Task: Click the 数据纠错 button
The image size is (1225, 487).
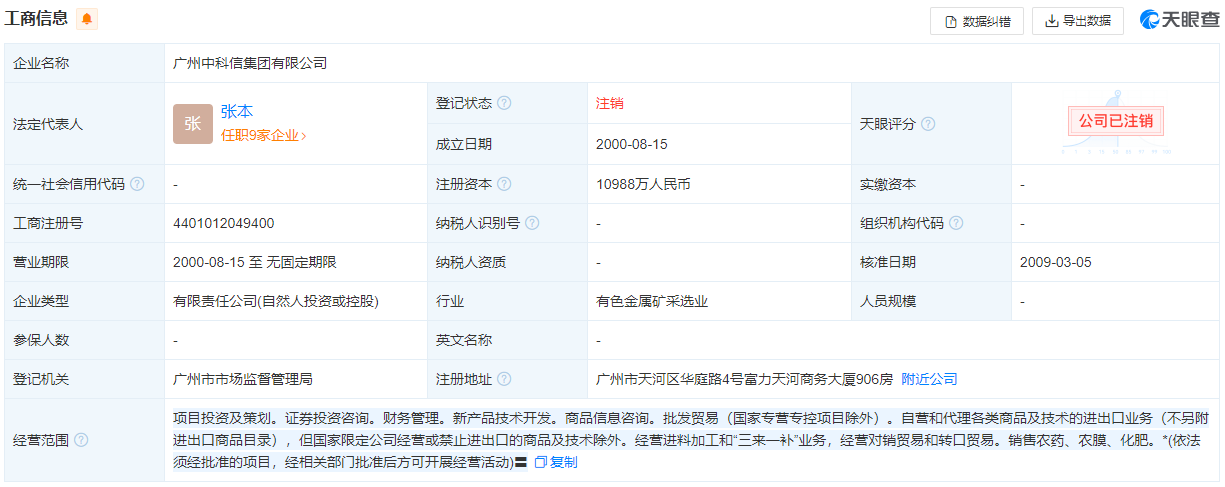Action: (976, 21)
